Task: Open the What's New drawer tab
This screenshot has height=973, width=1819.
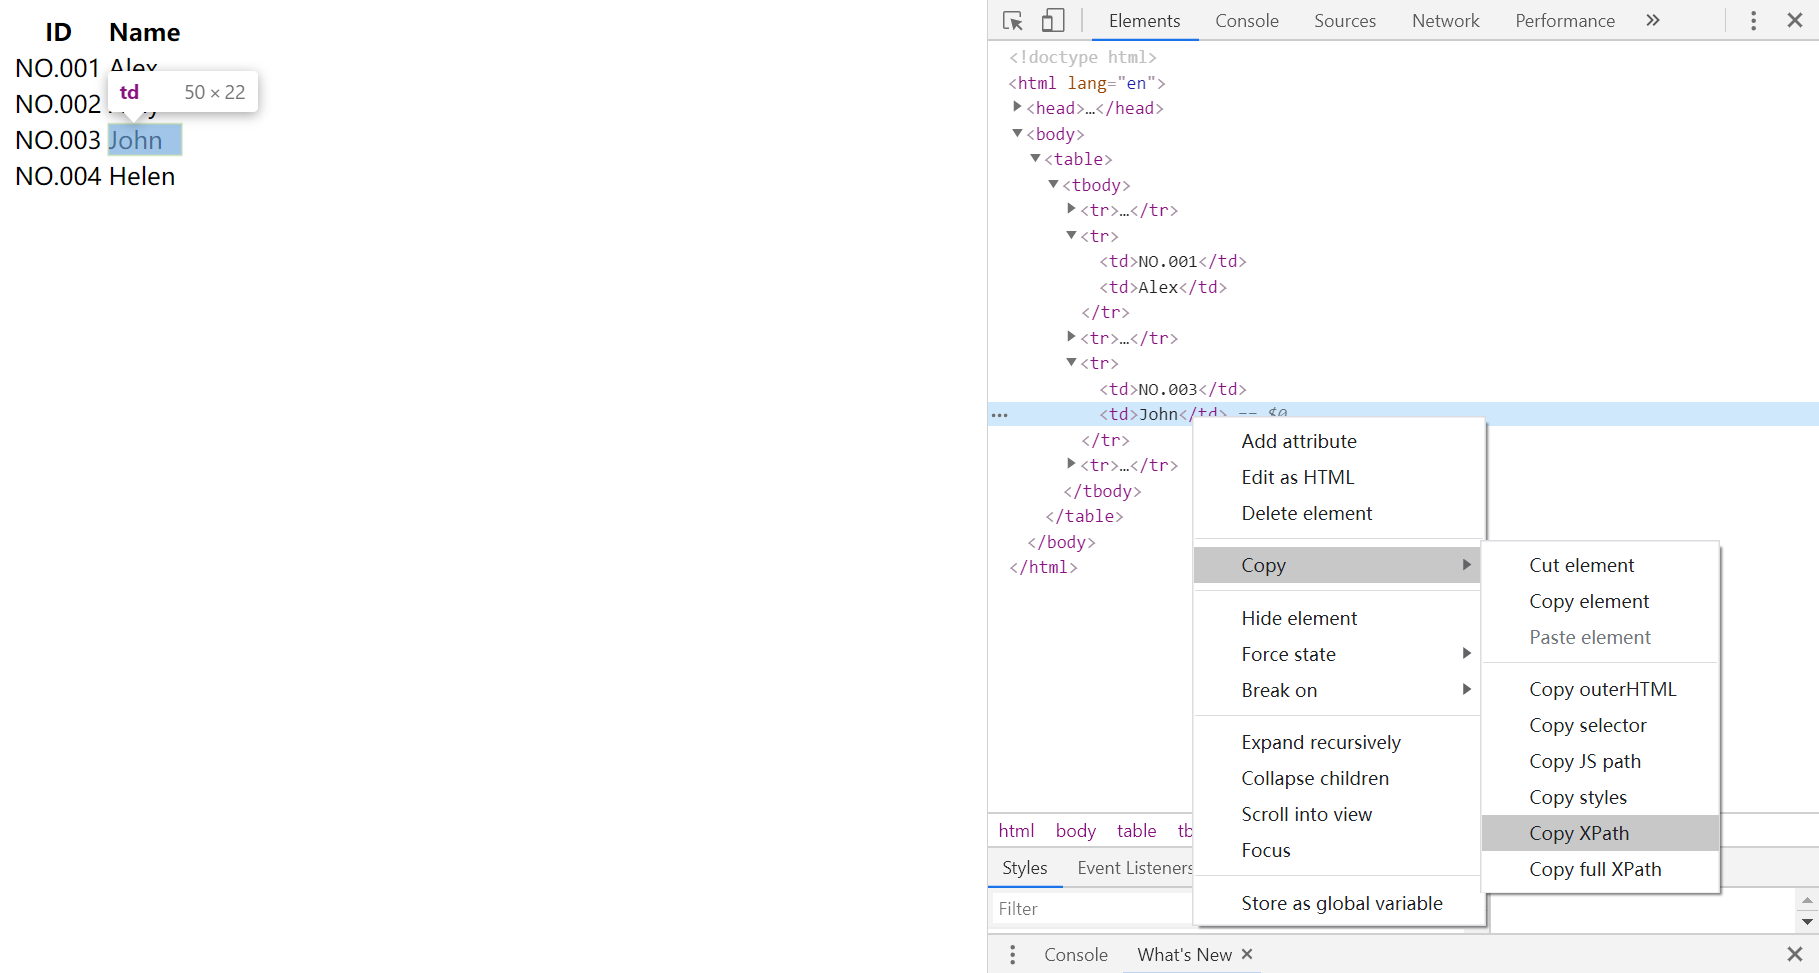Action: [1184, 955]
